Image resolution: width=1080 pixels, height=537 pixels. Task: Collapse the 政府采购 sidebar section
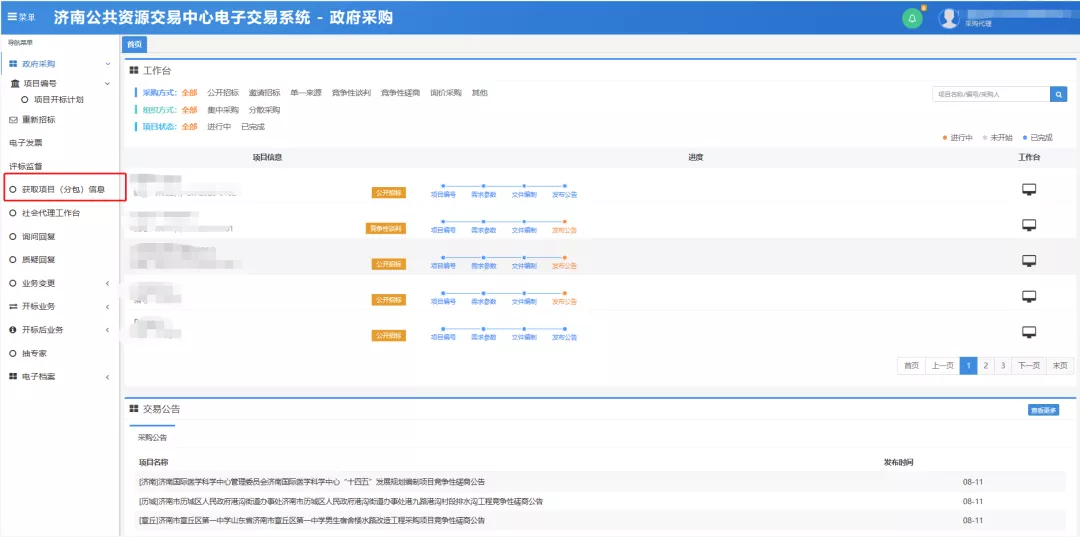click(x=107, y=64)
